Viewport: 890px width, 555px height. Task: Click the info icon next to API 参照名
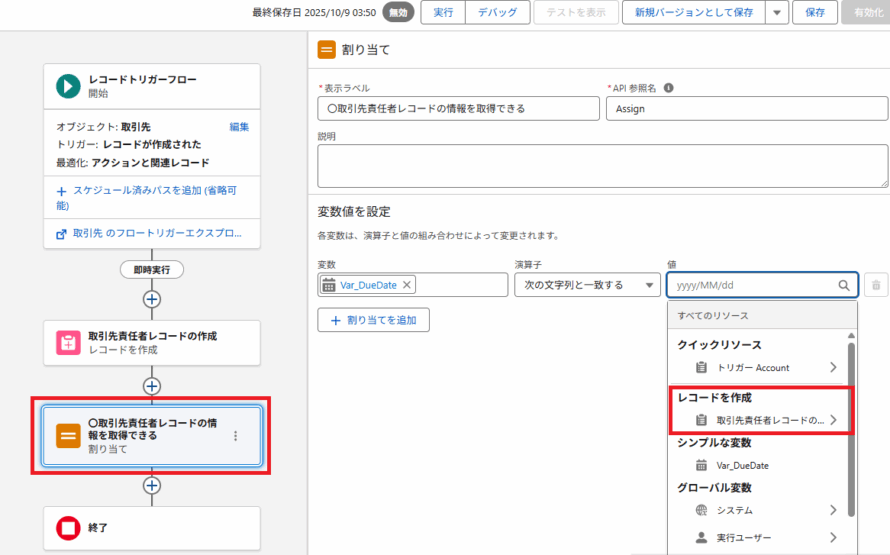(668, 88)
